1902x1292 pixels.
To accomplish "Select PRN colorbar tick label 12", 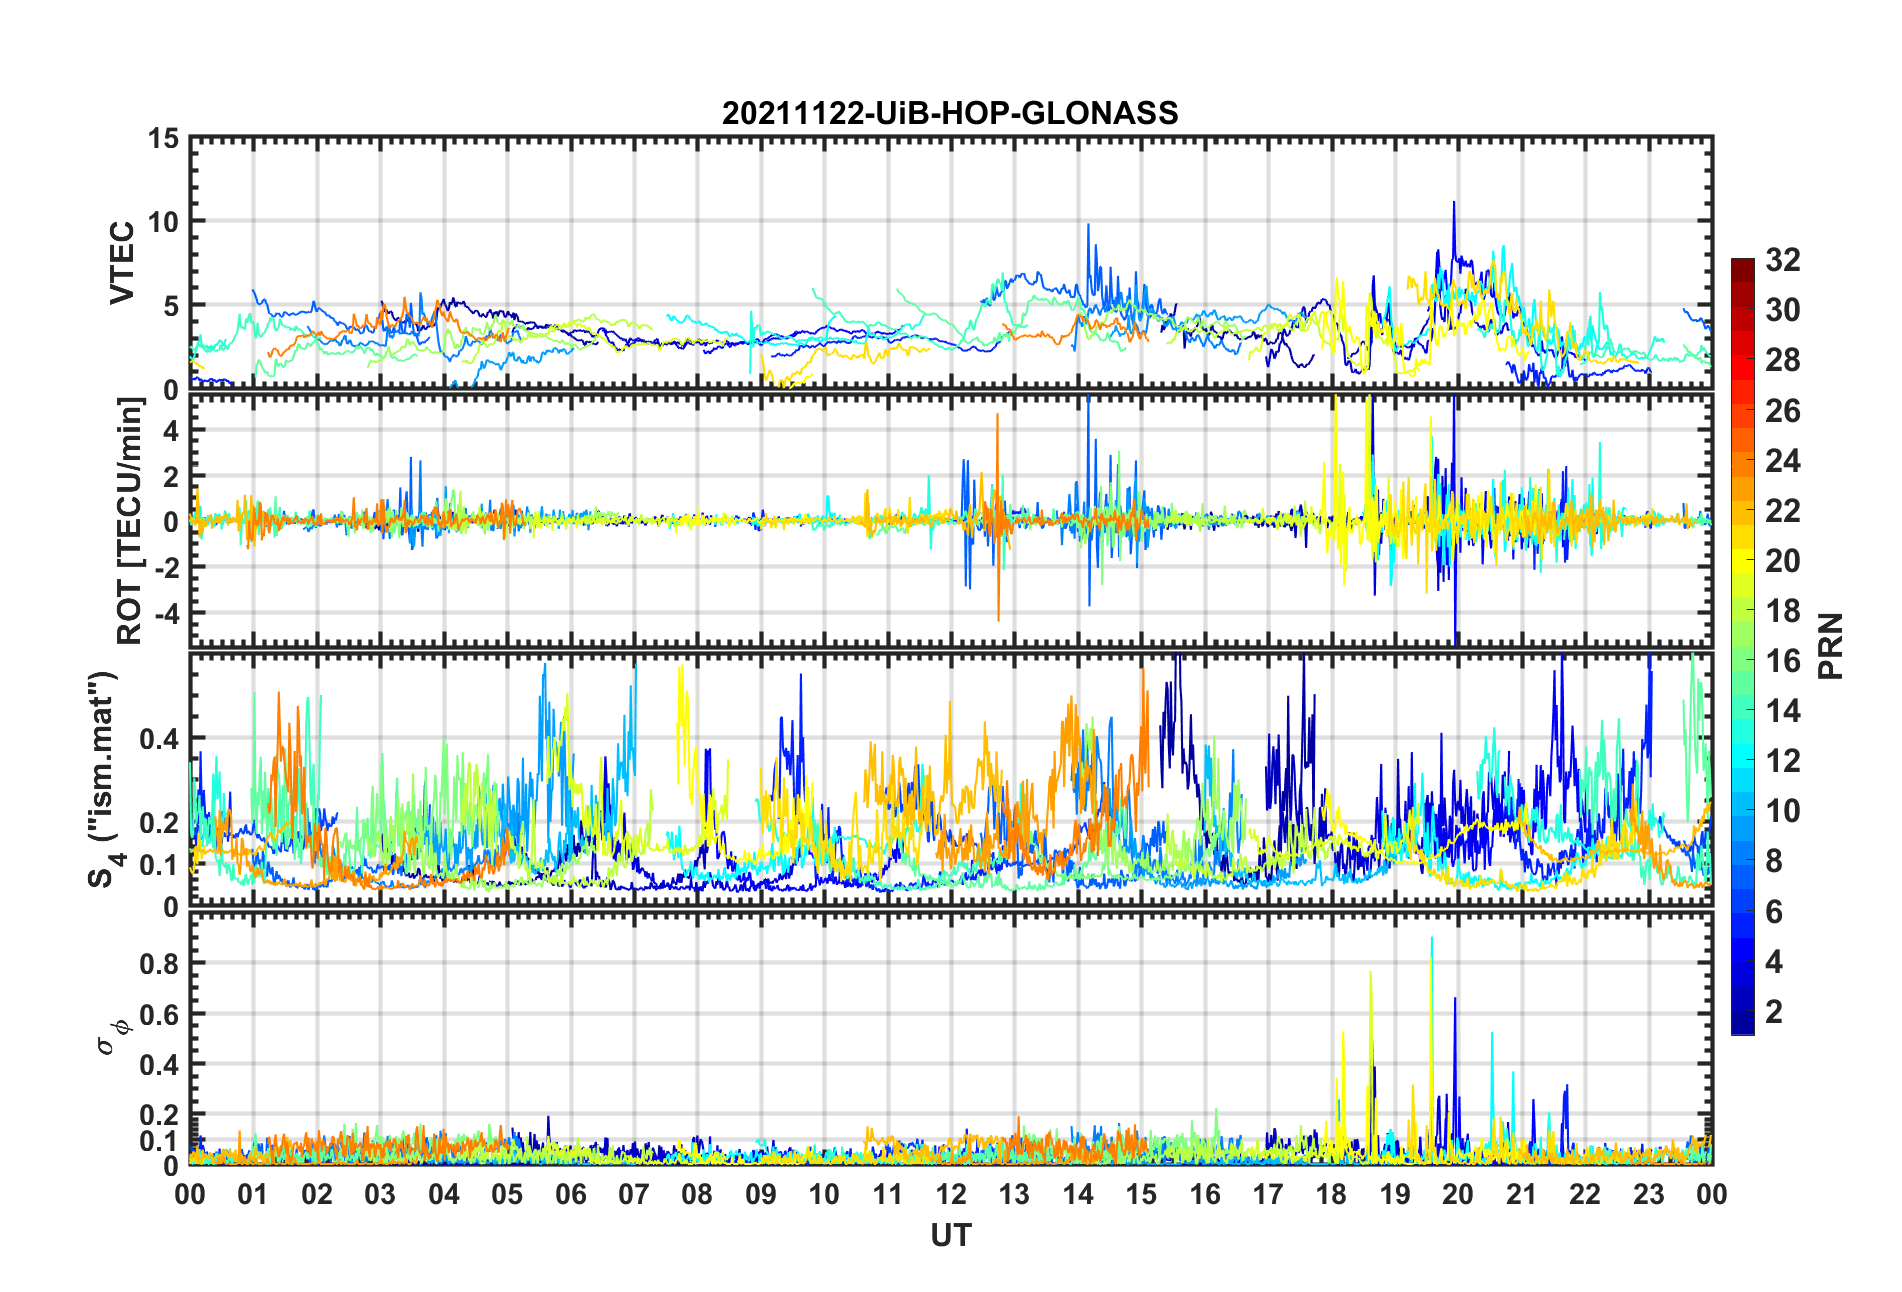I will tap(1783, 761).
